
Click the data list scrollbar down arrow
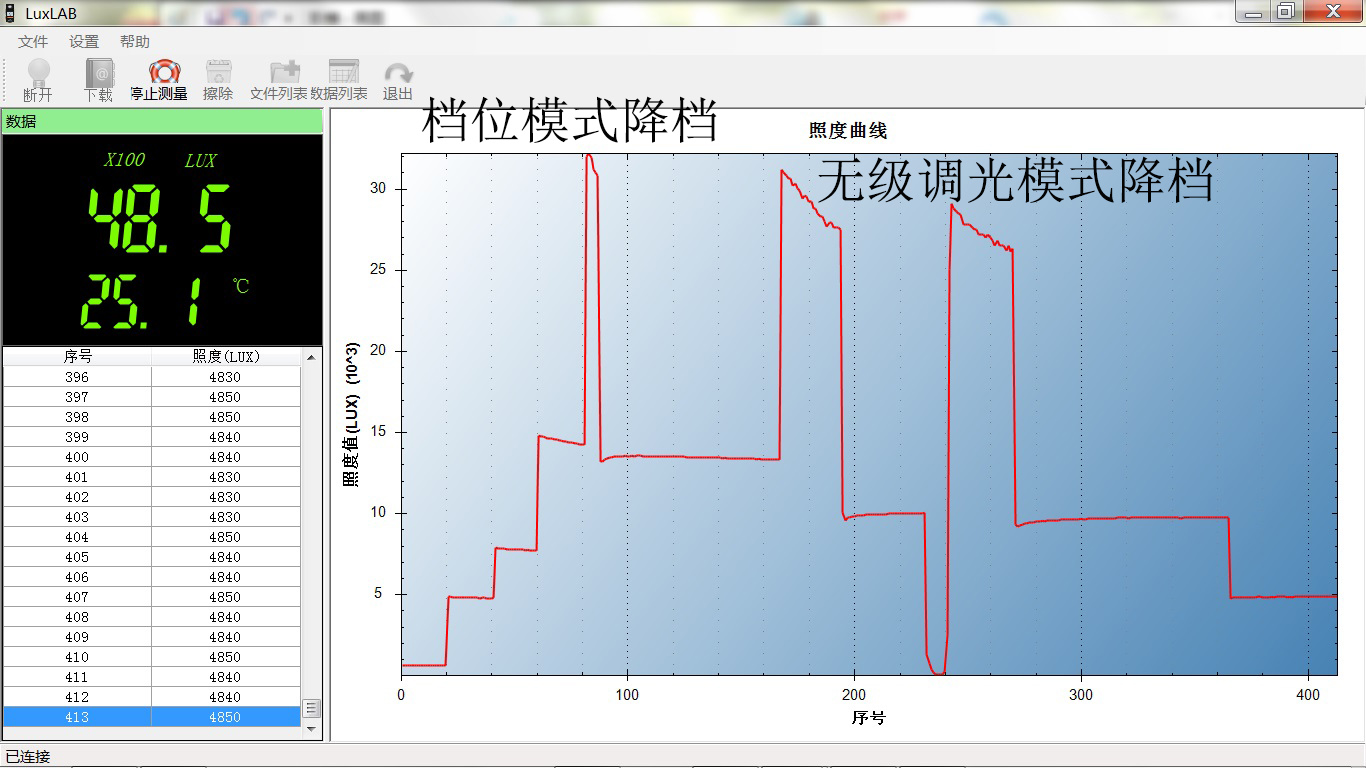coord(311,729)
